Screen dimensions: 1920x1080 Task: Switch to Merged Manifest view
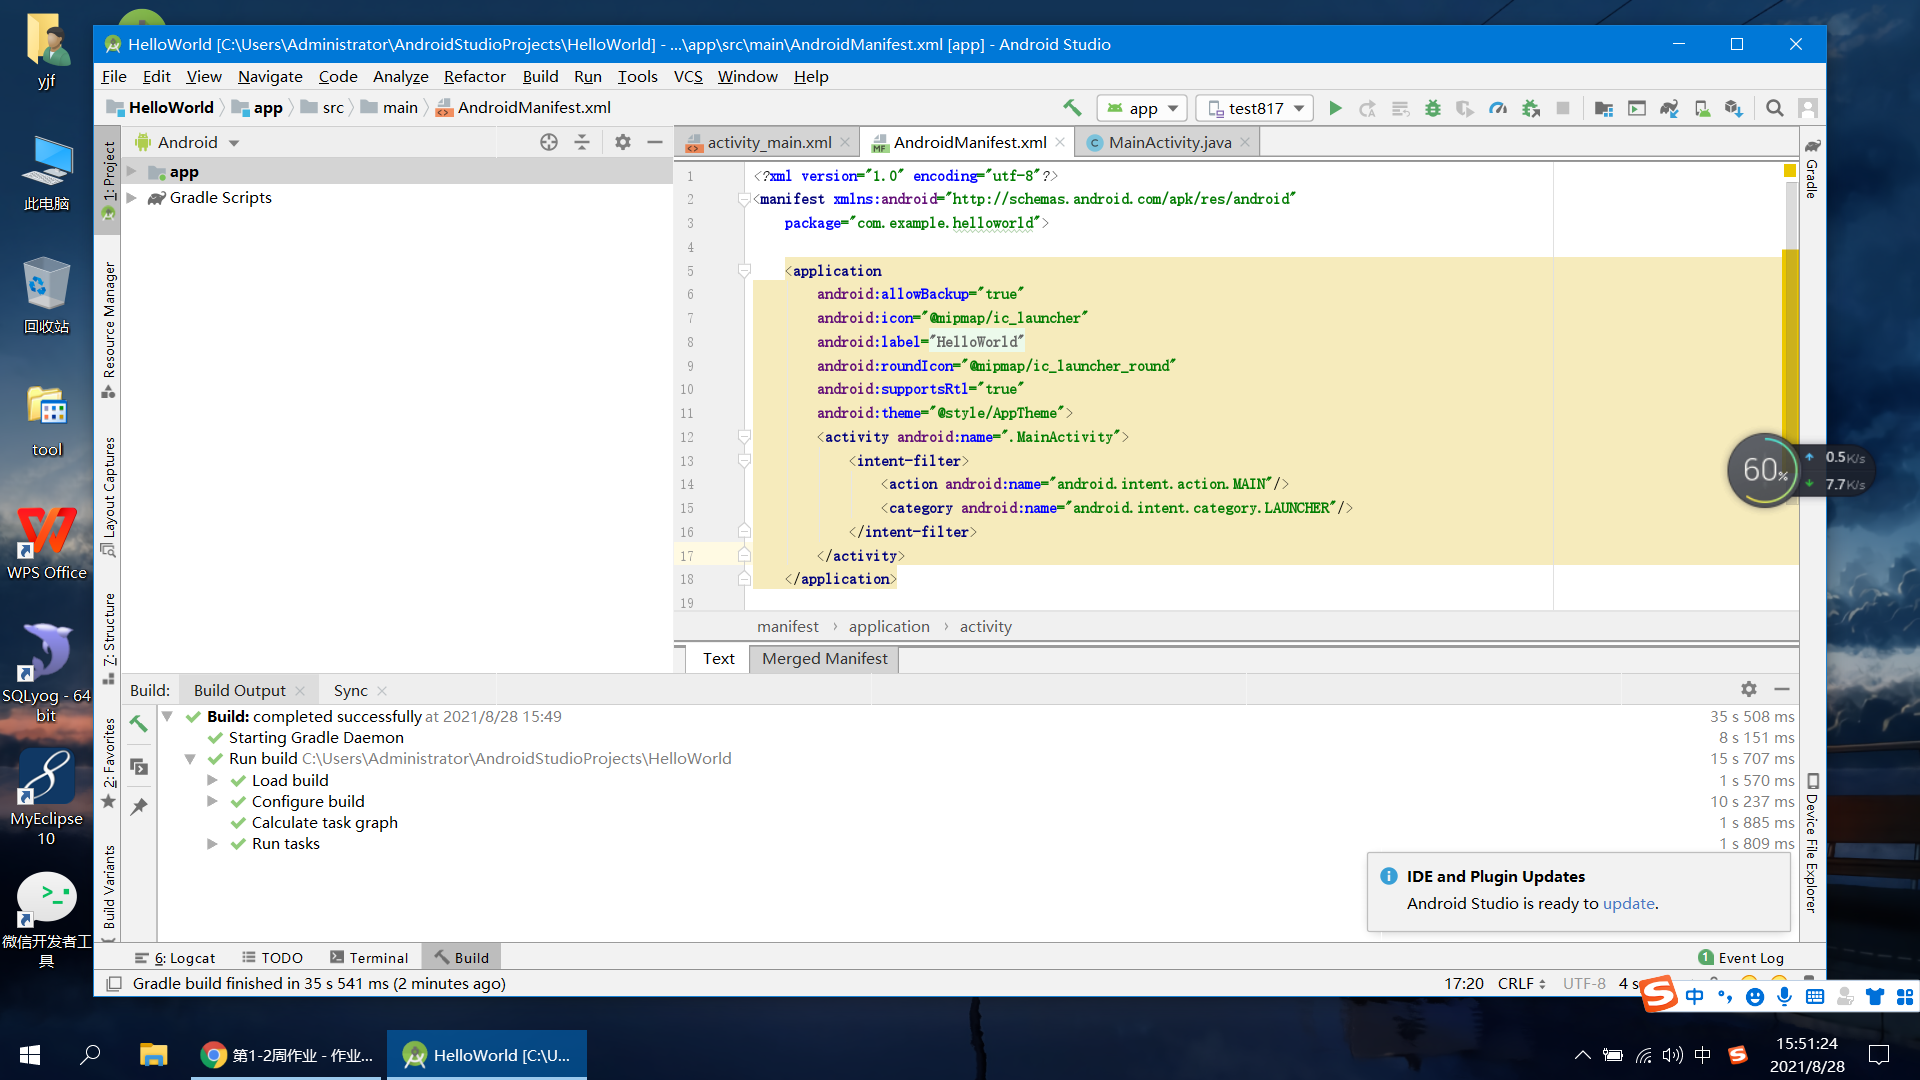824,658
